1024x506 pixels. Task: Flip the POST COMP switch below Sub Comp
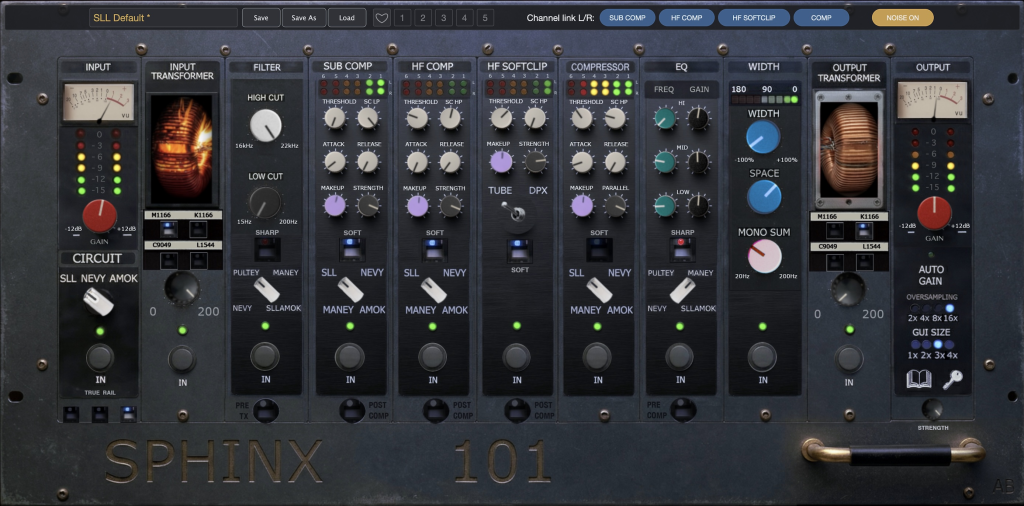pos(352,410)
